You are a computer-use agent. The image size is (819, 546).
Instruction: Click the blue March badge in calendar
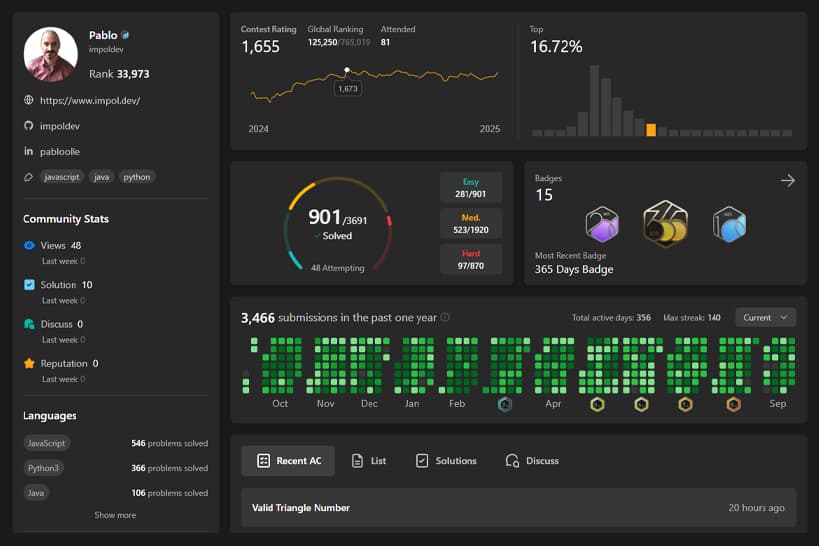(505, 404)
